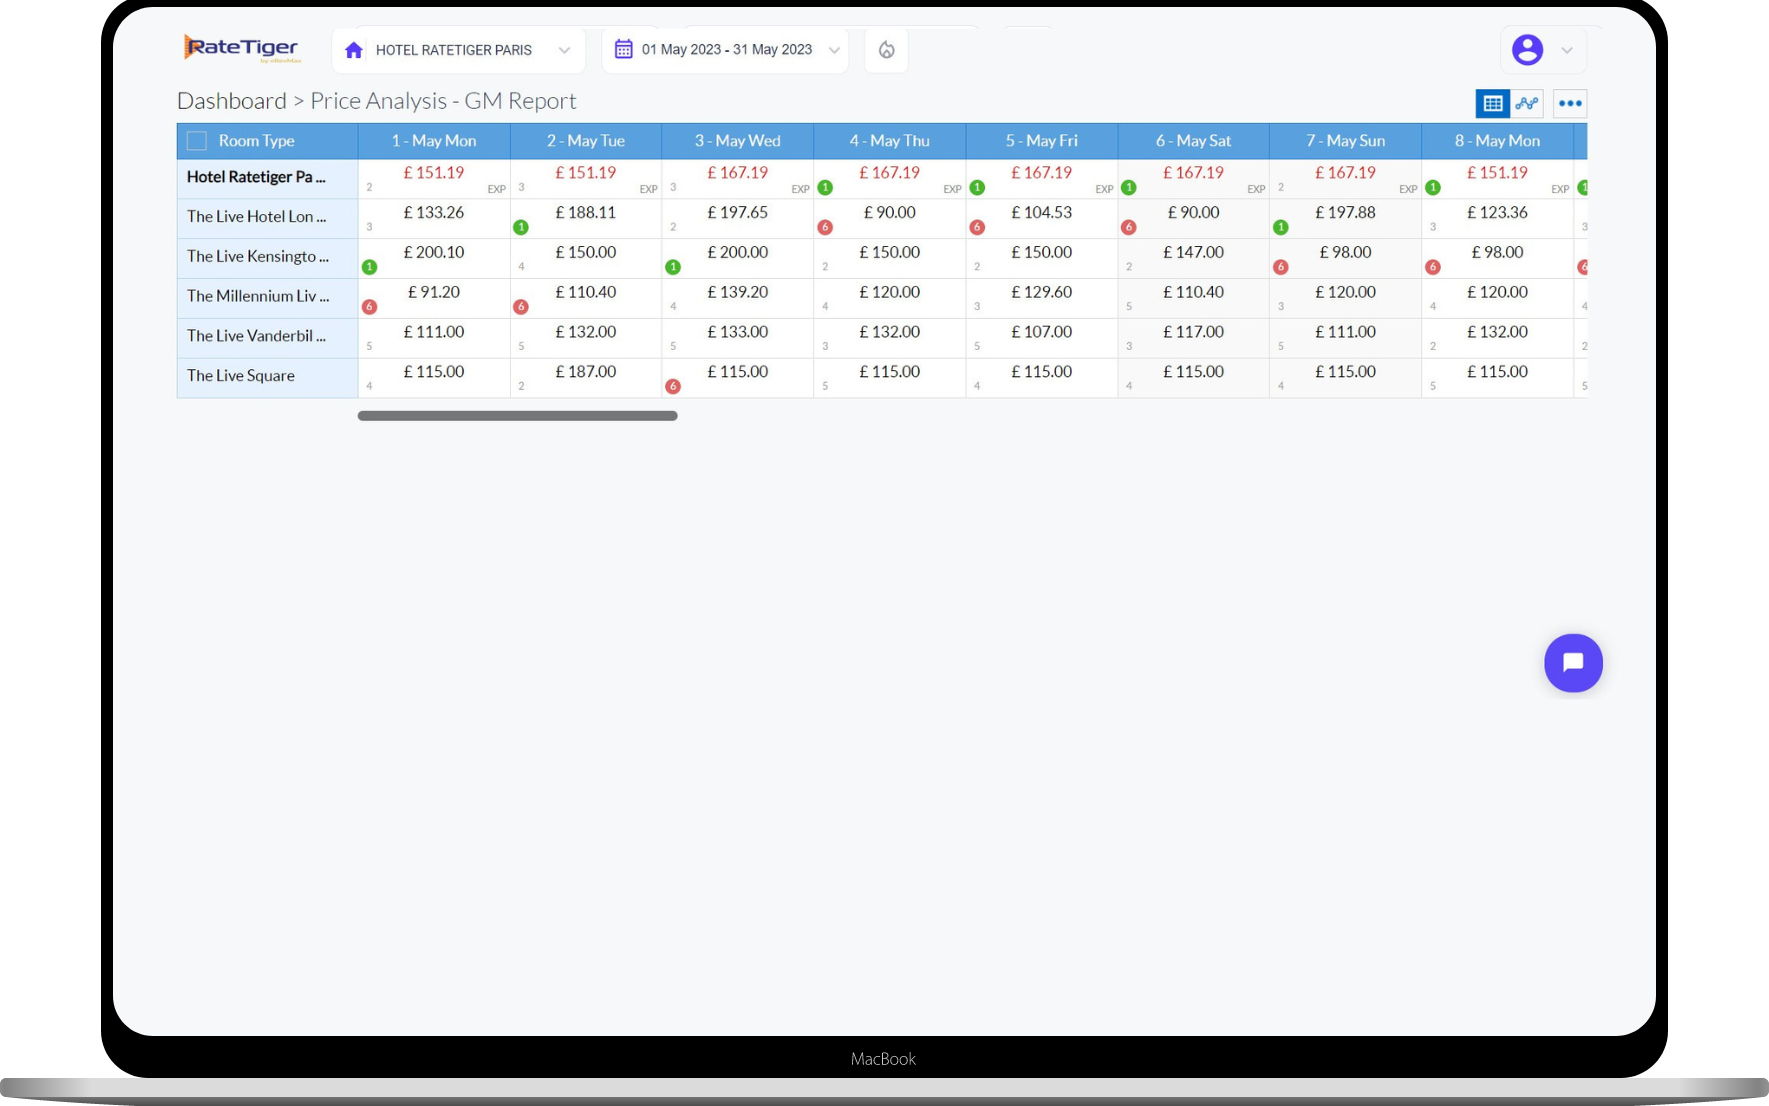Screen dimensions: 1769x1106
Task: Tick the Room Type select-all checkbox
Action: point(197,141)
